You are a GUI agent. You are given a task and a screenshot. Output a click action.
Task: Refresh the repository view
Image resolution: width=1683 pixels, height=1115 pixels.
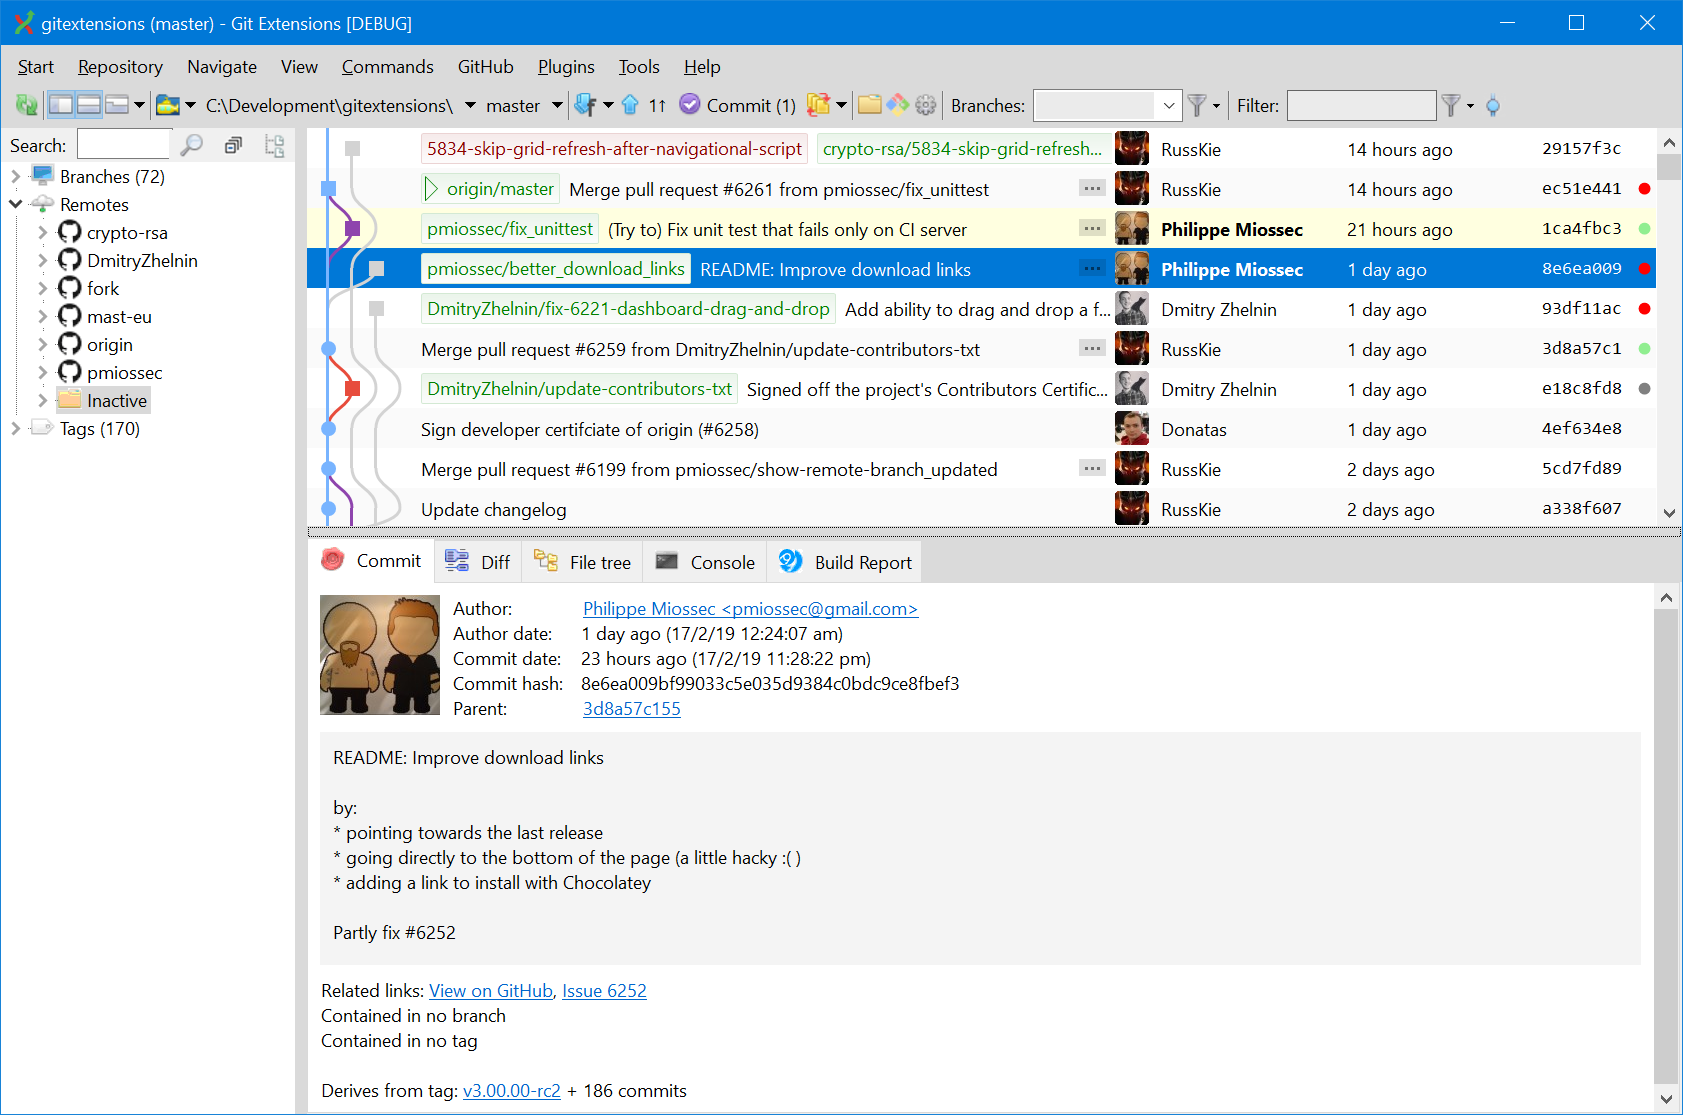(x=26, y=105)
